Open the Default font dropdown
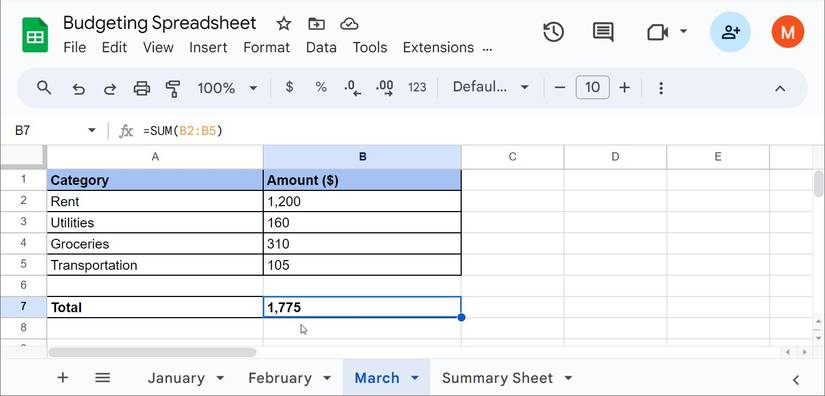Screen dimensions: 825x396 coord(490,87)
